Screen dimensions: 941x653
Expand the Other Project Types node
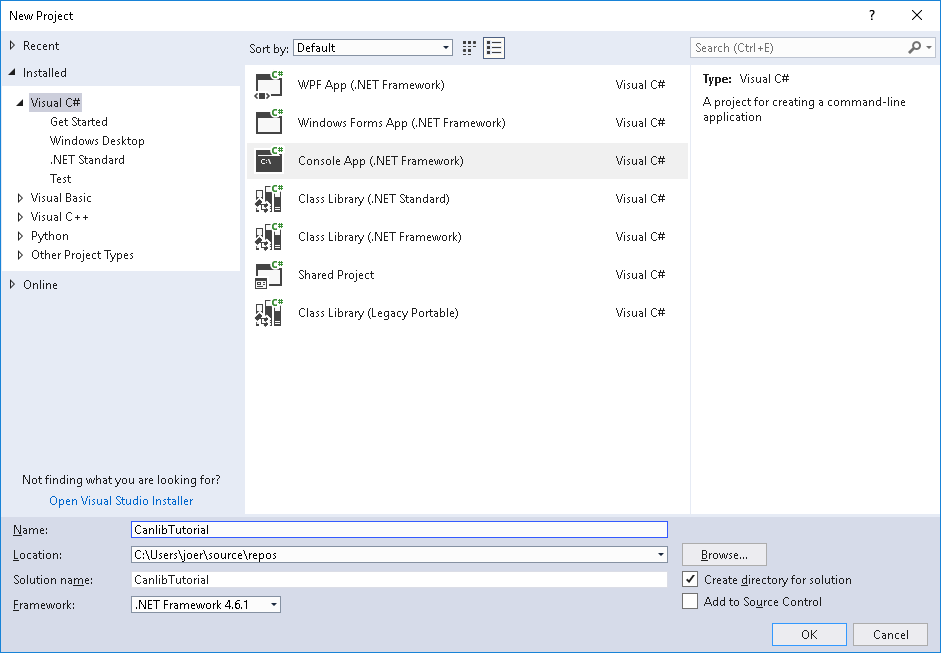20,255
